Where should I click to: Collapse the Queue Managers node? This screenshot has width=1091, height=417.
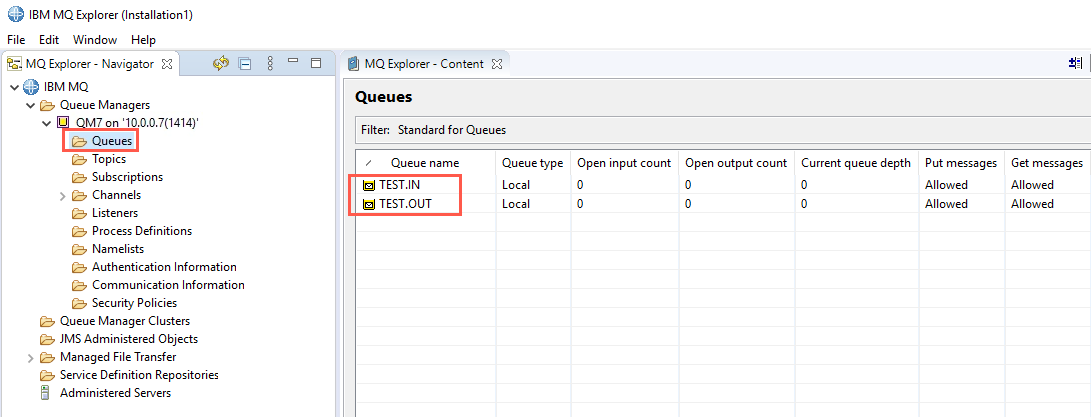click(x=30, y=106)
